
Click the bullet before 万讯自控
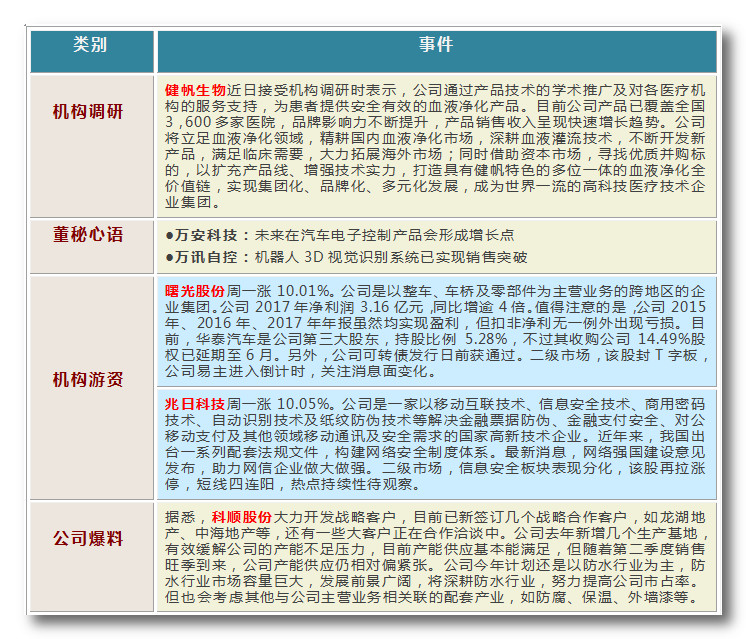[169, 257]
